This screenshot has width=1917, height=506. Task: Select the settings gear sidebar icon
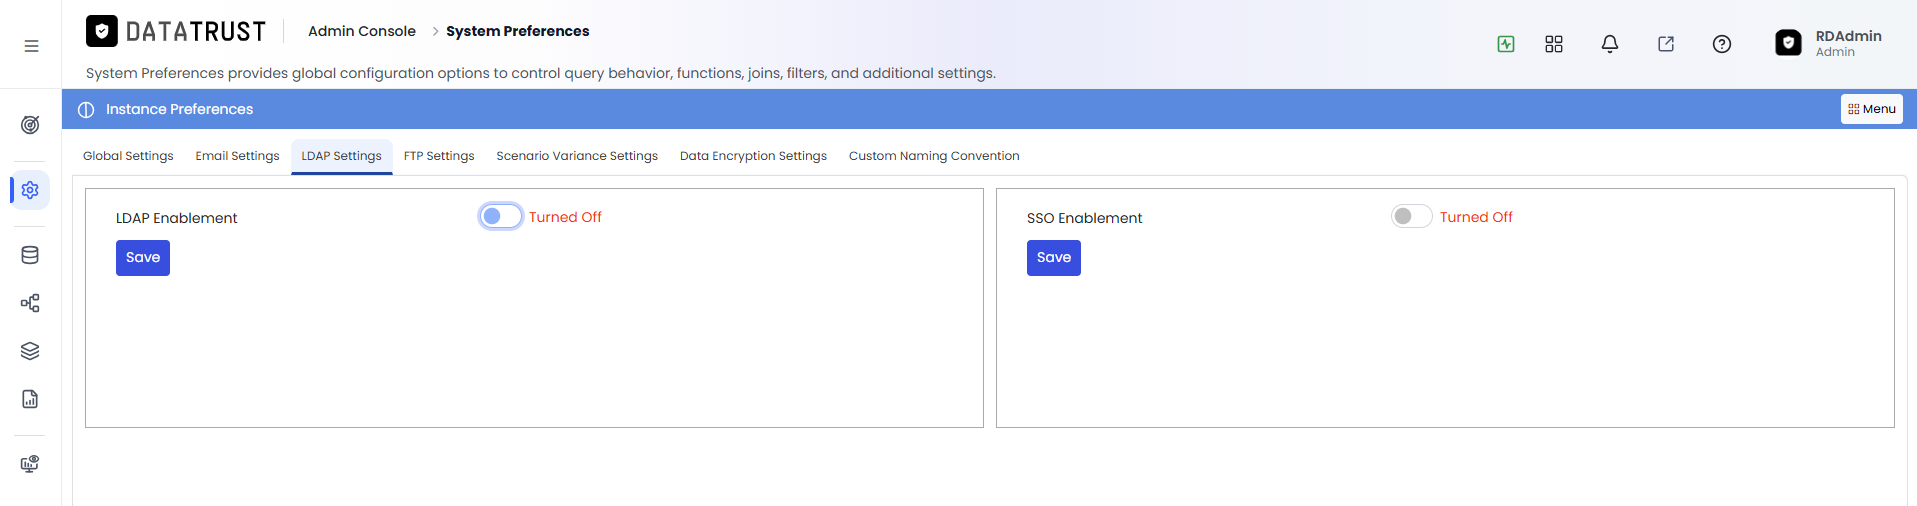tap(30, 190)
